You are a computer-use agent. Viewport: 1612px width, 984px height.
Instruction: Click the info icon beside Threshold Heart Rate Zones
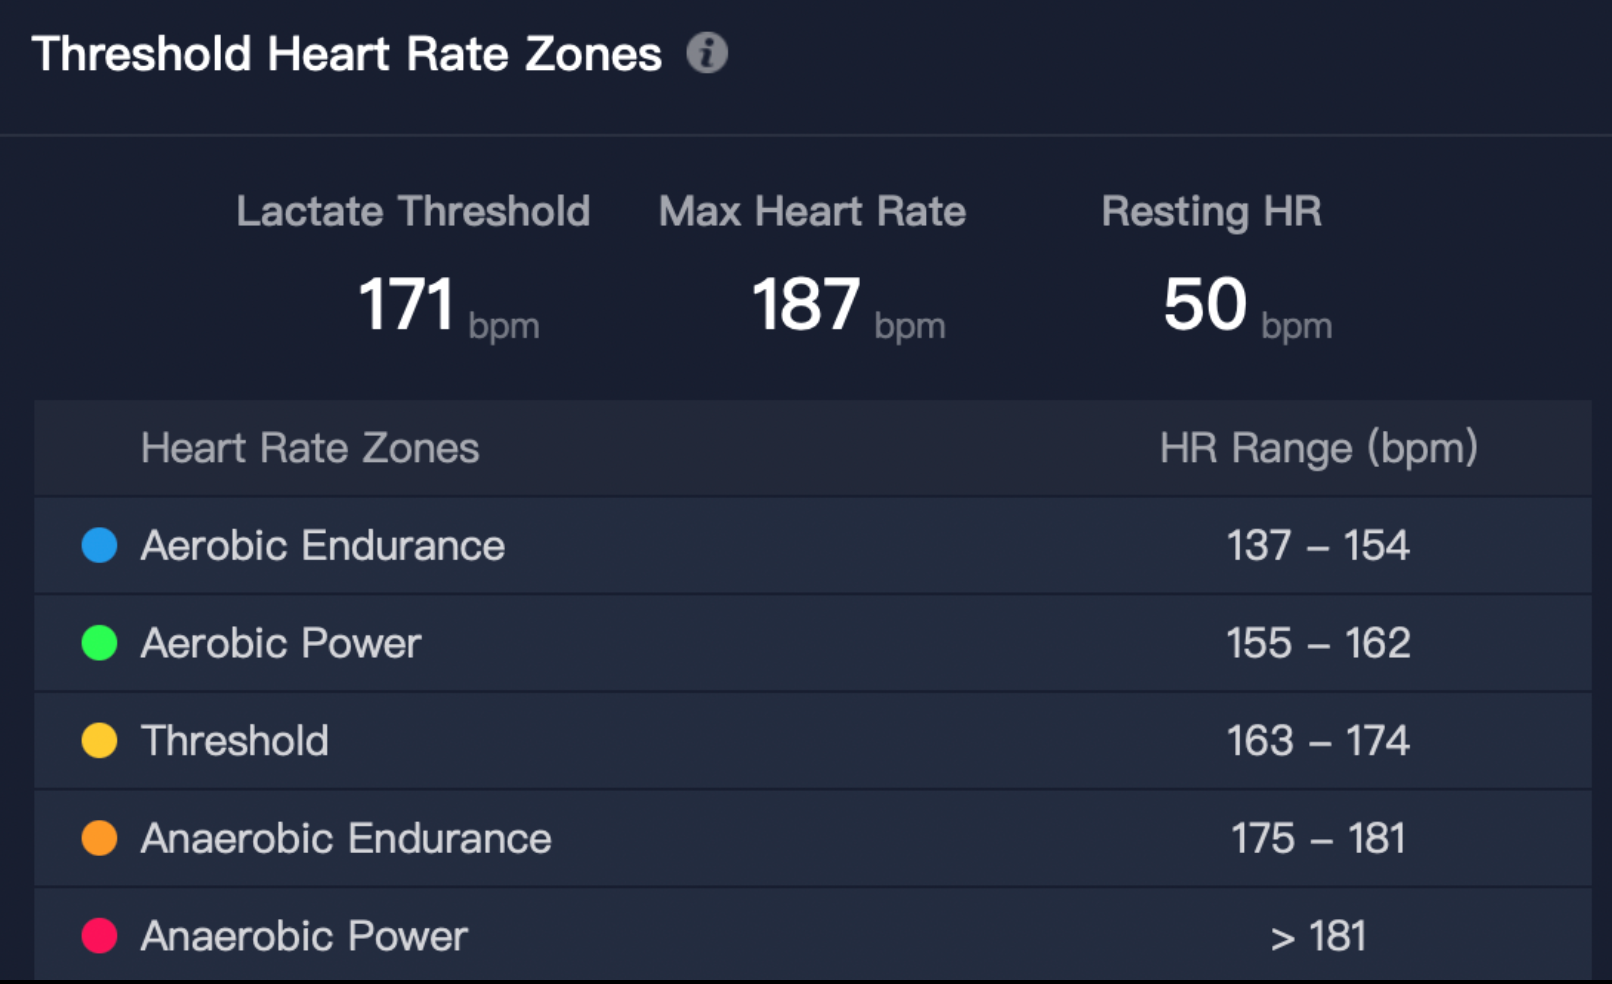pyautogui.click(x=707, y=53)
